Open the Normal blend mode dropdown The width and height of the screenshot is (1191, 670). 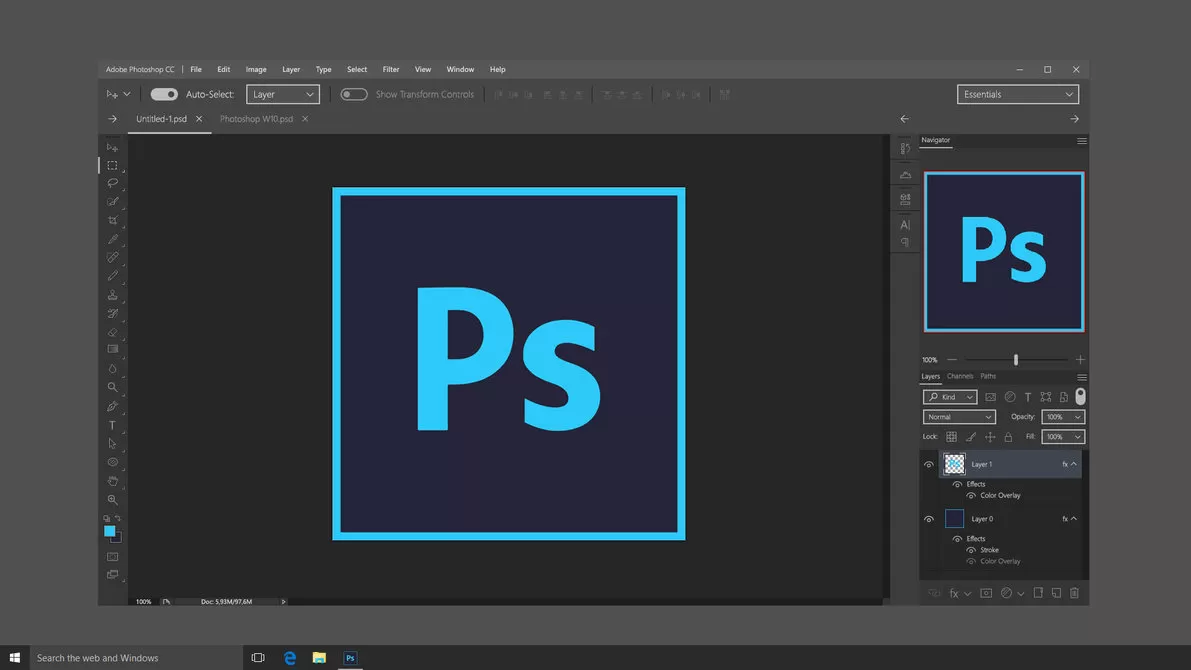[x=959, y=417]
